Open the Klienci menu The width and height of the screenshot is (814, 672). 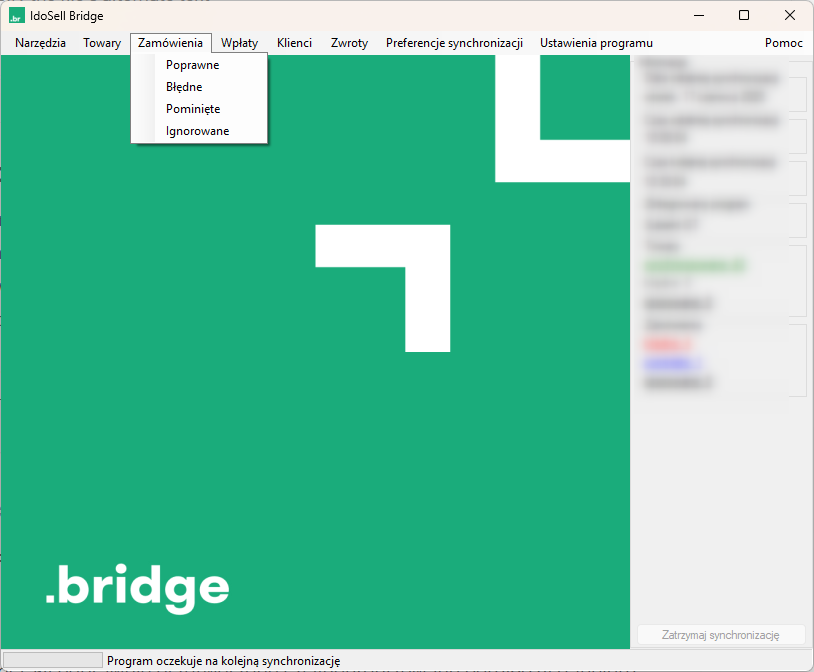point(294,43)
